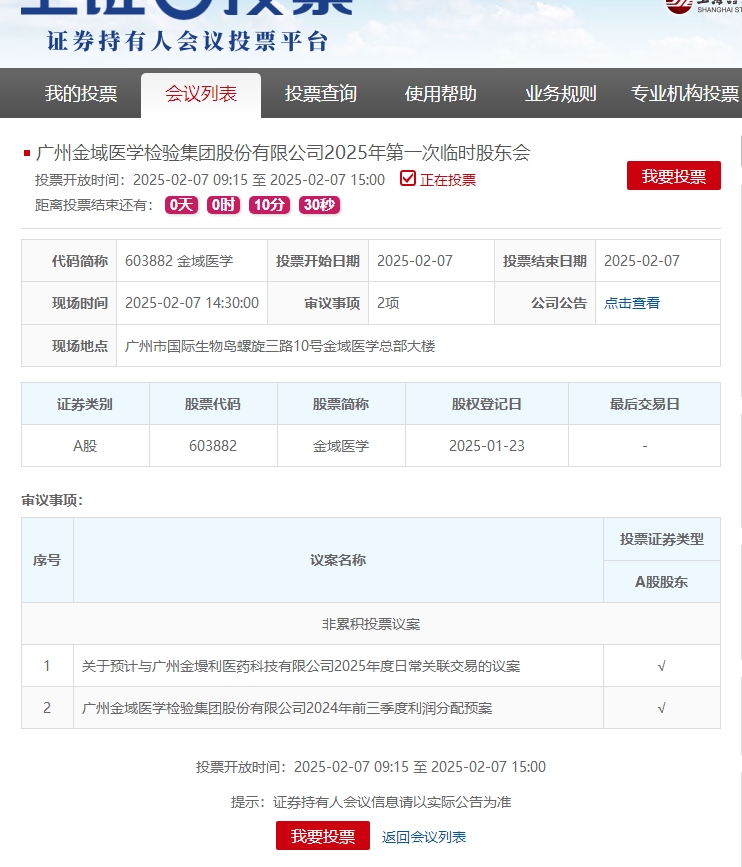Viewport: 742px width, 867px height.
Task: Click the bottom 我要投票 button
Action: pos(323,835)
